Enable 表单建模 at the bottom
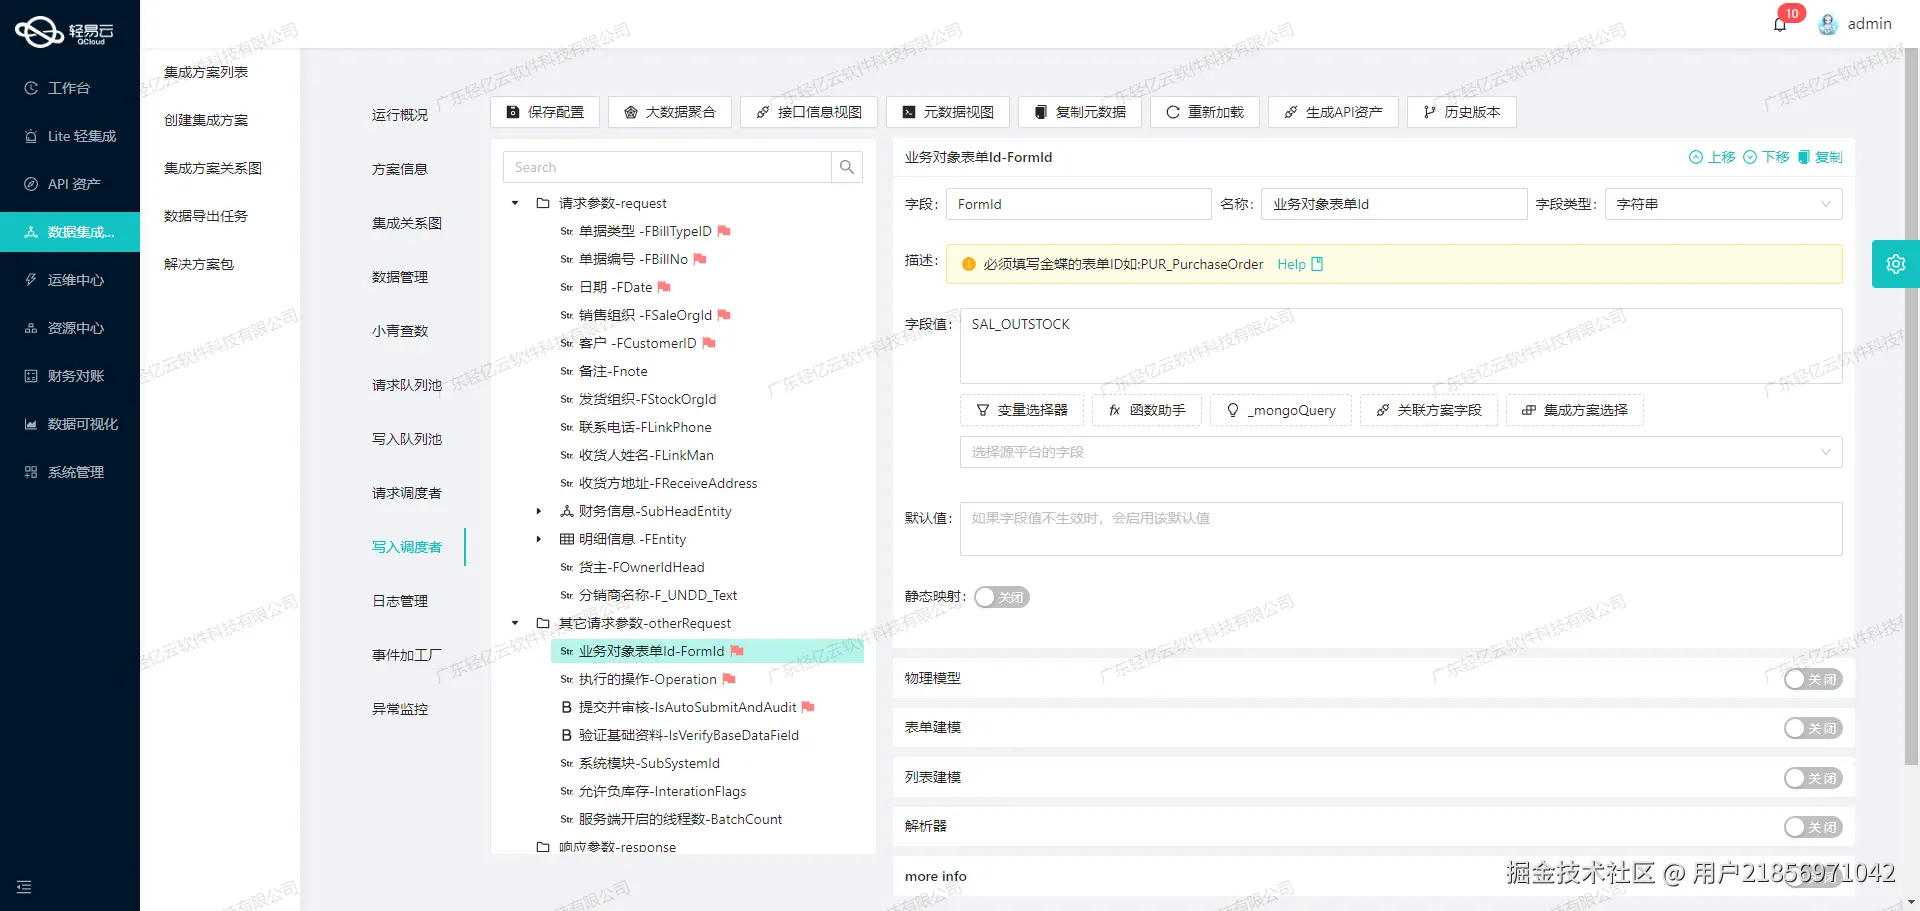Screen dimensions: 1920x911 [x=1813, y=728]
